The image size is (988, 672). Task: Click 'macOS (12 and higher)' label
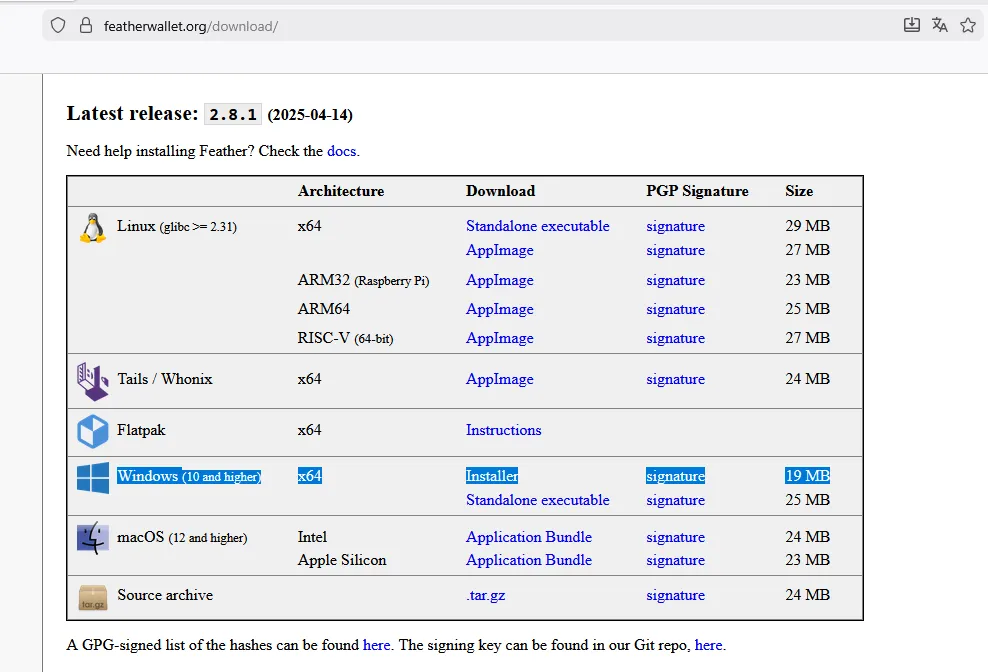[182, 538]
